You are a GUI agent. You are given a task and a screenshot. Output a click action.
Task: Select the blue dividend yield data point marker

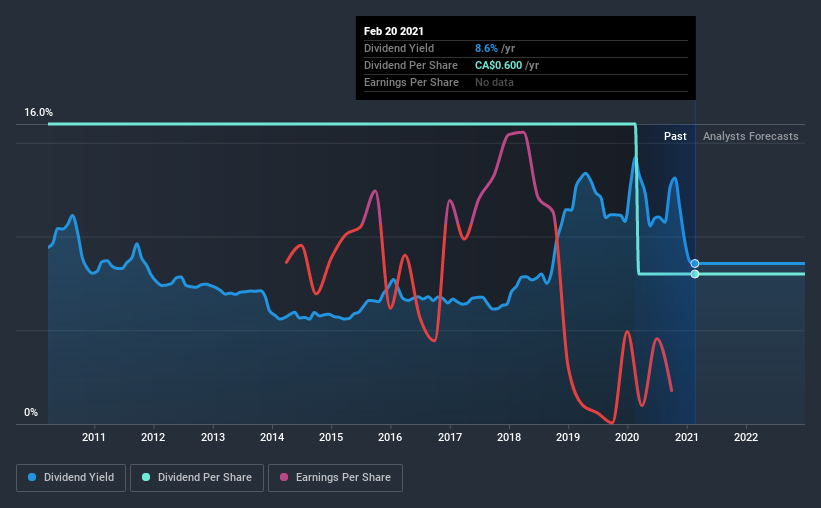(x=695, y=263)
